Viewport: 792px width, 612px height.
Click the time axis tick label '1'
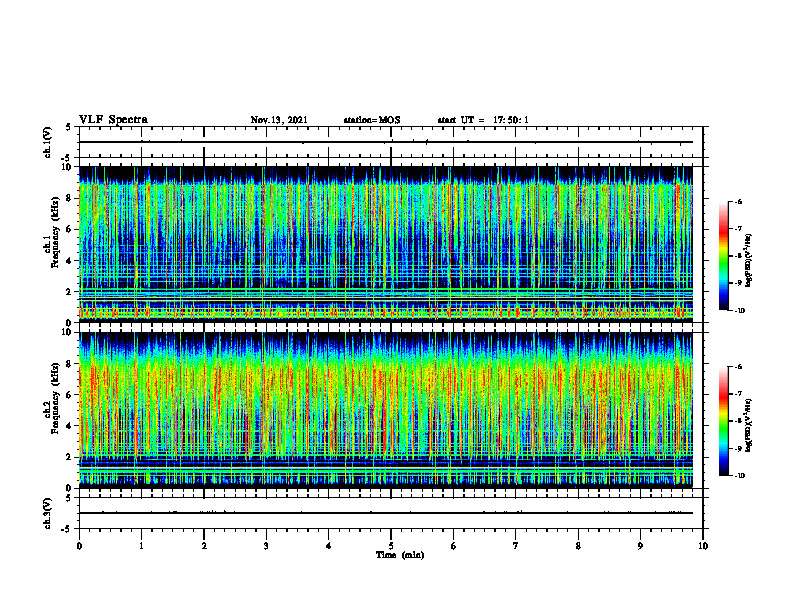pos(141,546)
